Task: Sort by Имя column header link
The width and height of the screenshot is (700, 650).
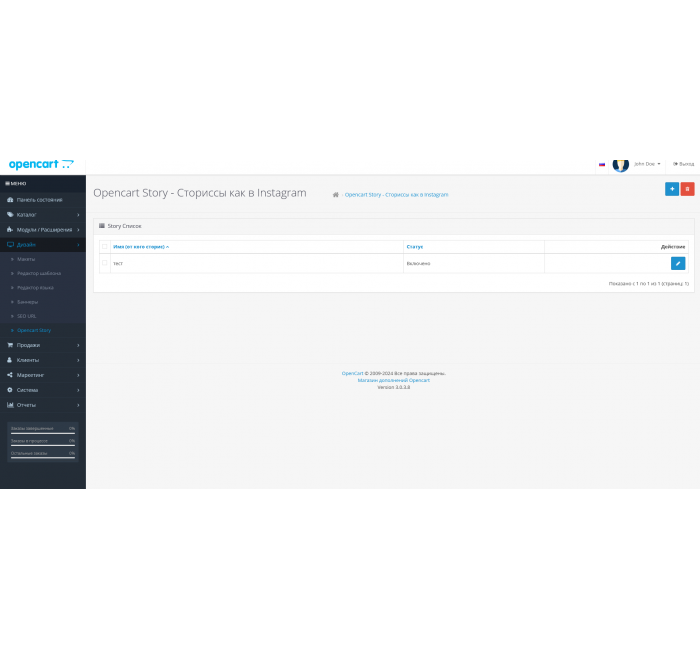Action: [x=141, y=246]
